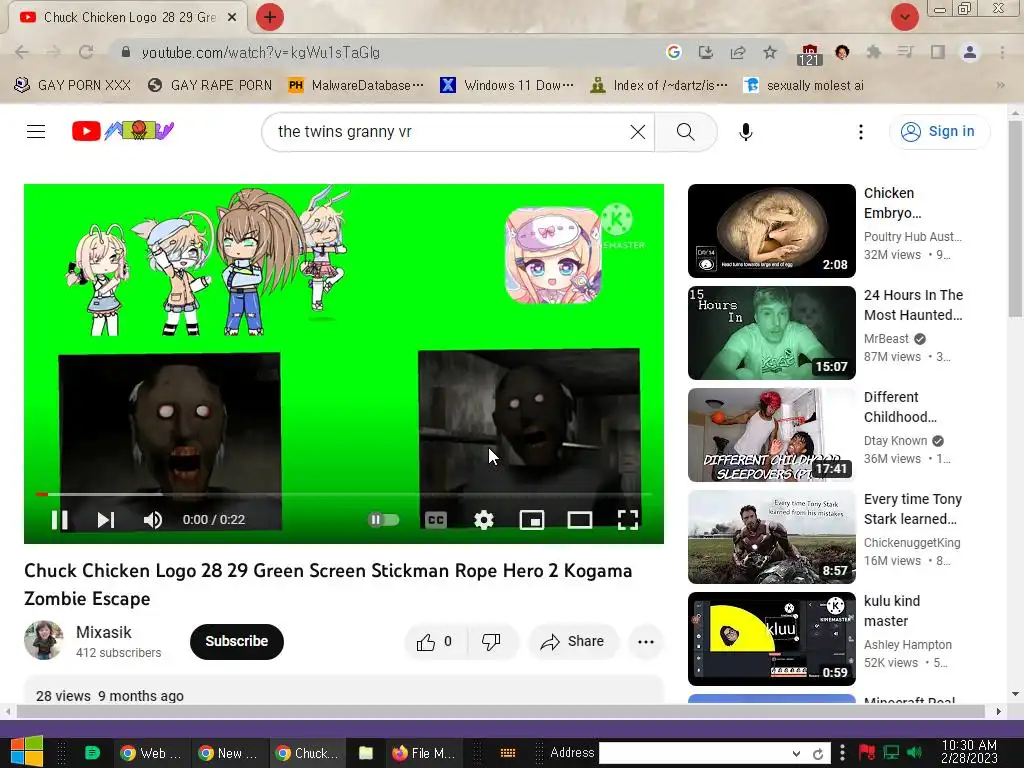
Task: Open the extensions puzzle icon
Action: pyautogui.click(x=873, y=52)
